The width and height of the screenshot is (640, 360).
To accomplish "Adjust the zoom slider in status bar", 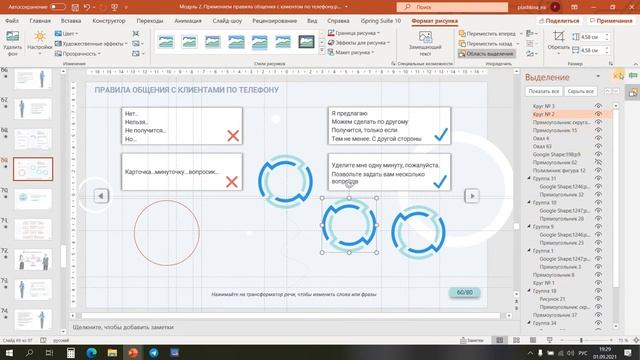I will pyautogui.click(x=581, y=340).
